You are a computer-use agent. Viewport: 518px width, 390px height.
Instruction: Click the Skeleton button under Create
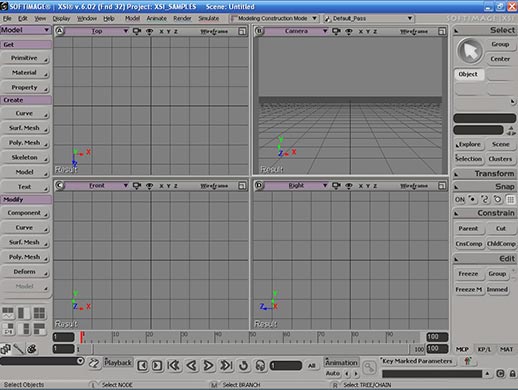(x=26, y=158)
